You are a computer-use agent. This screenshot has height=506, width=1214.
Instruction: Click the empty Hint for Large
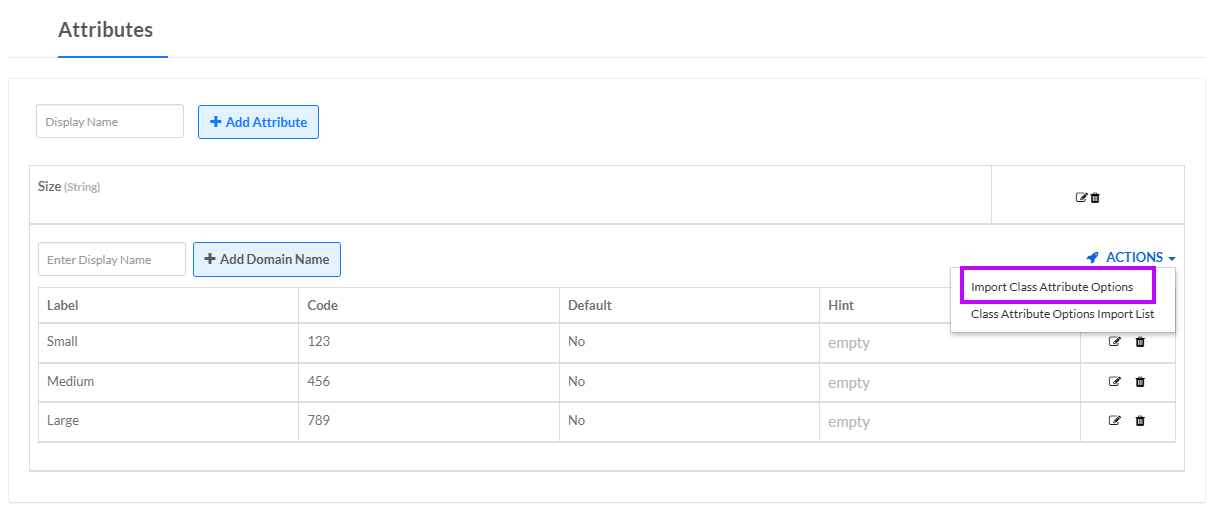pyautogui.click(x=849, y=422)
